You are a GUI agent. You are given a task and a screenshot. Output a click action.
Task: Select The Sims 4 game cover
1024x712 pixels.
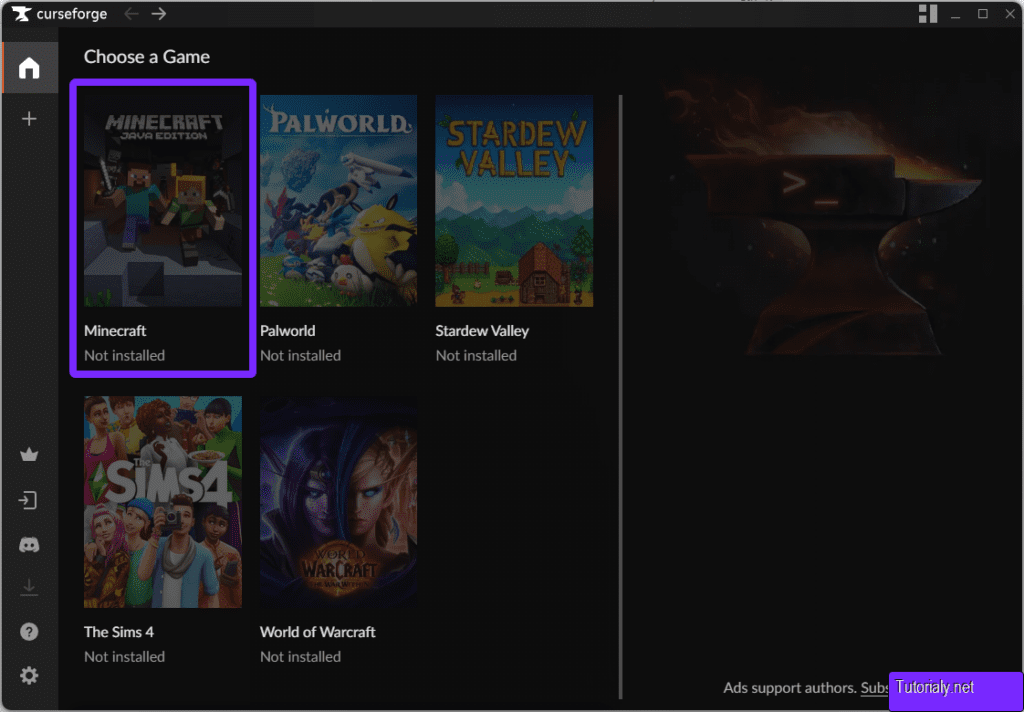tap(163, 502)
